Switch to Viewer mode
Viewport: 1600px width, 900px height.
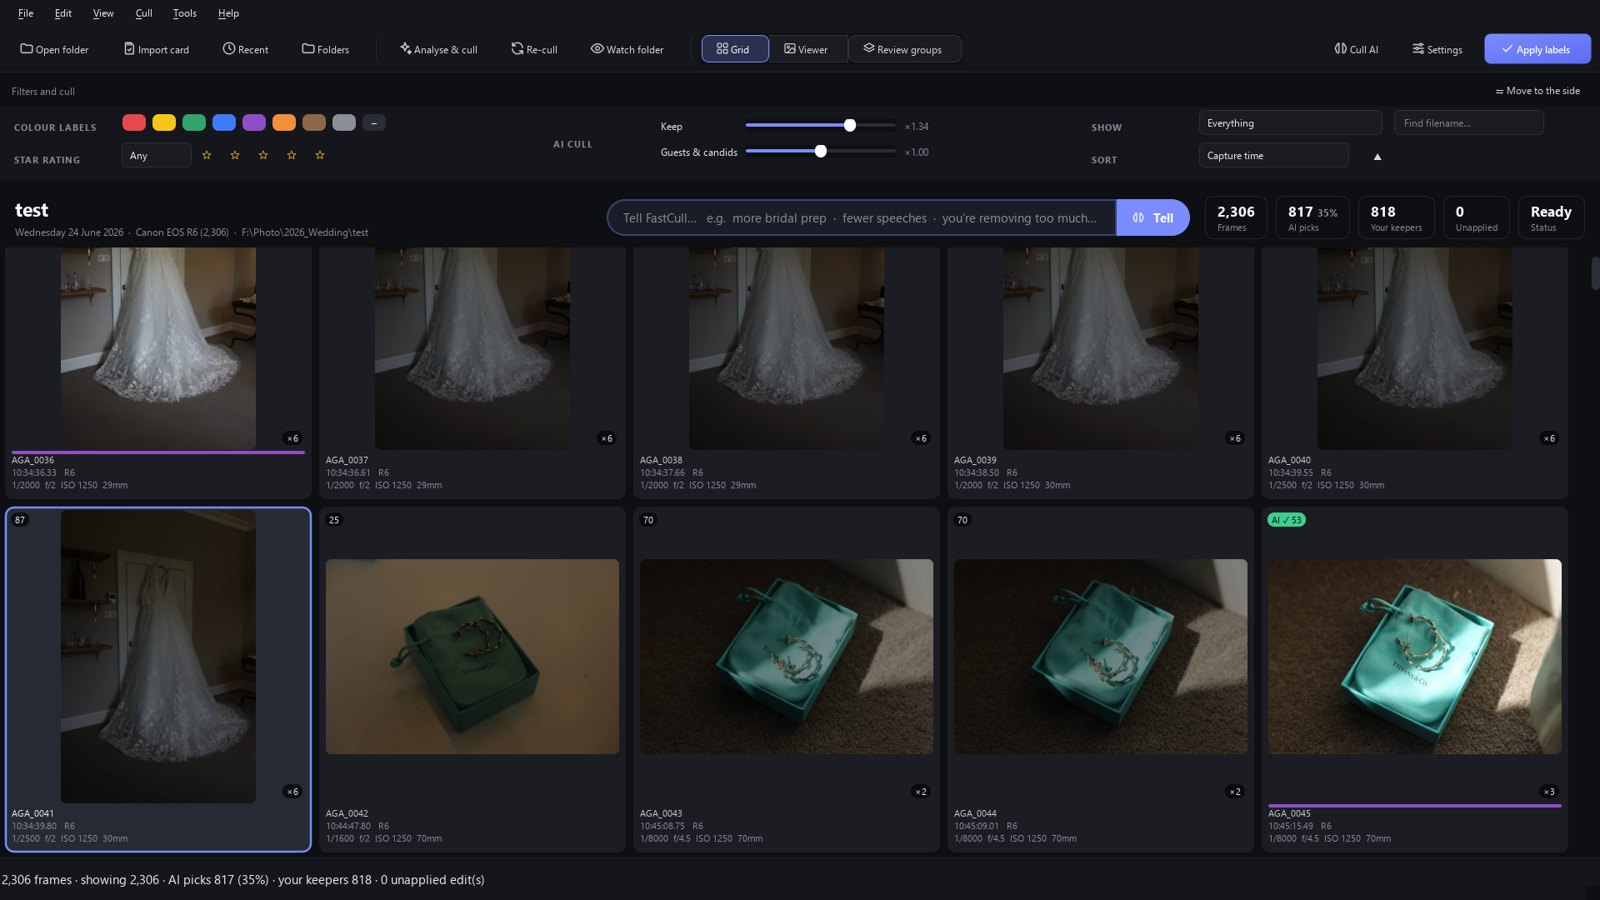click(x=807, y=49)
